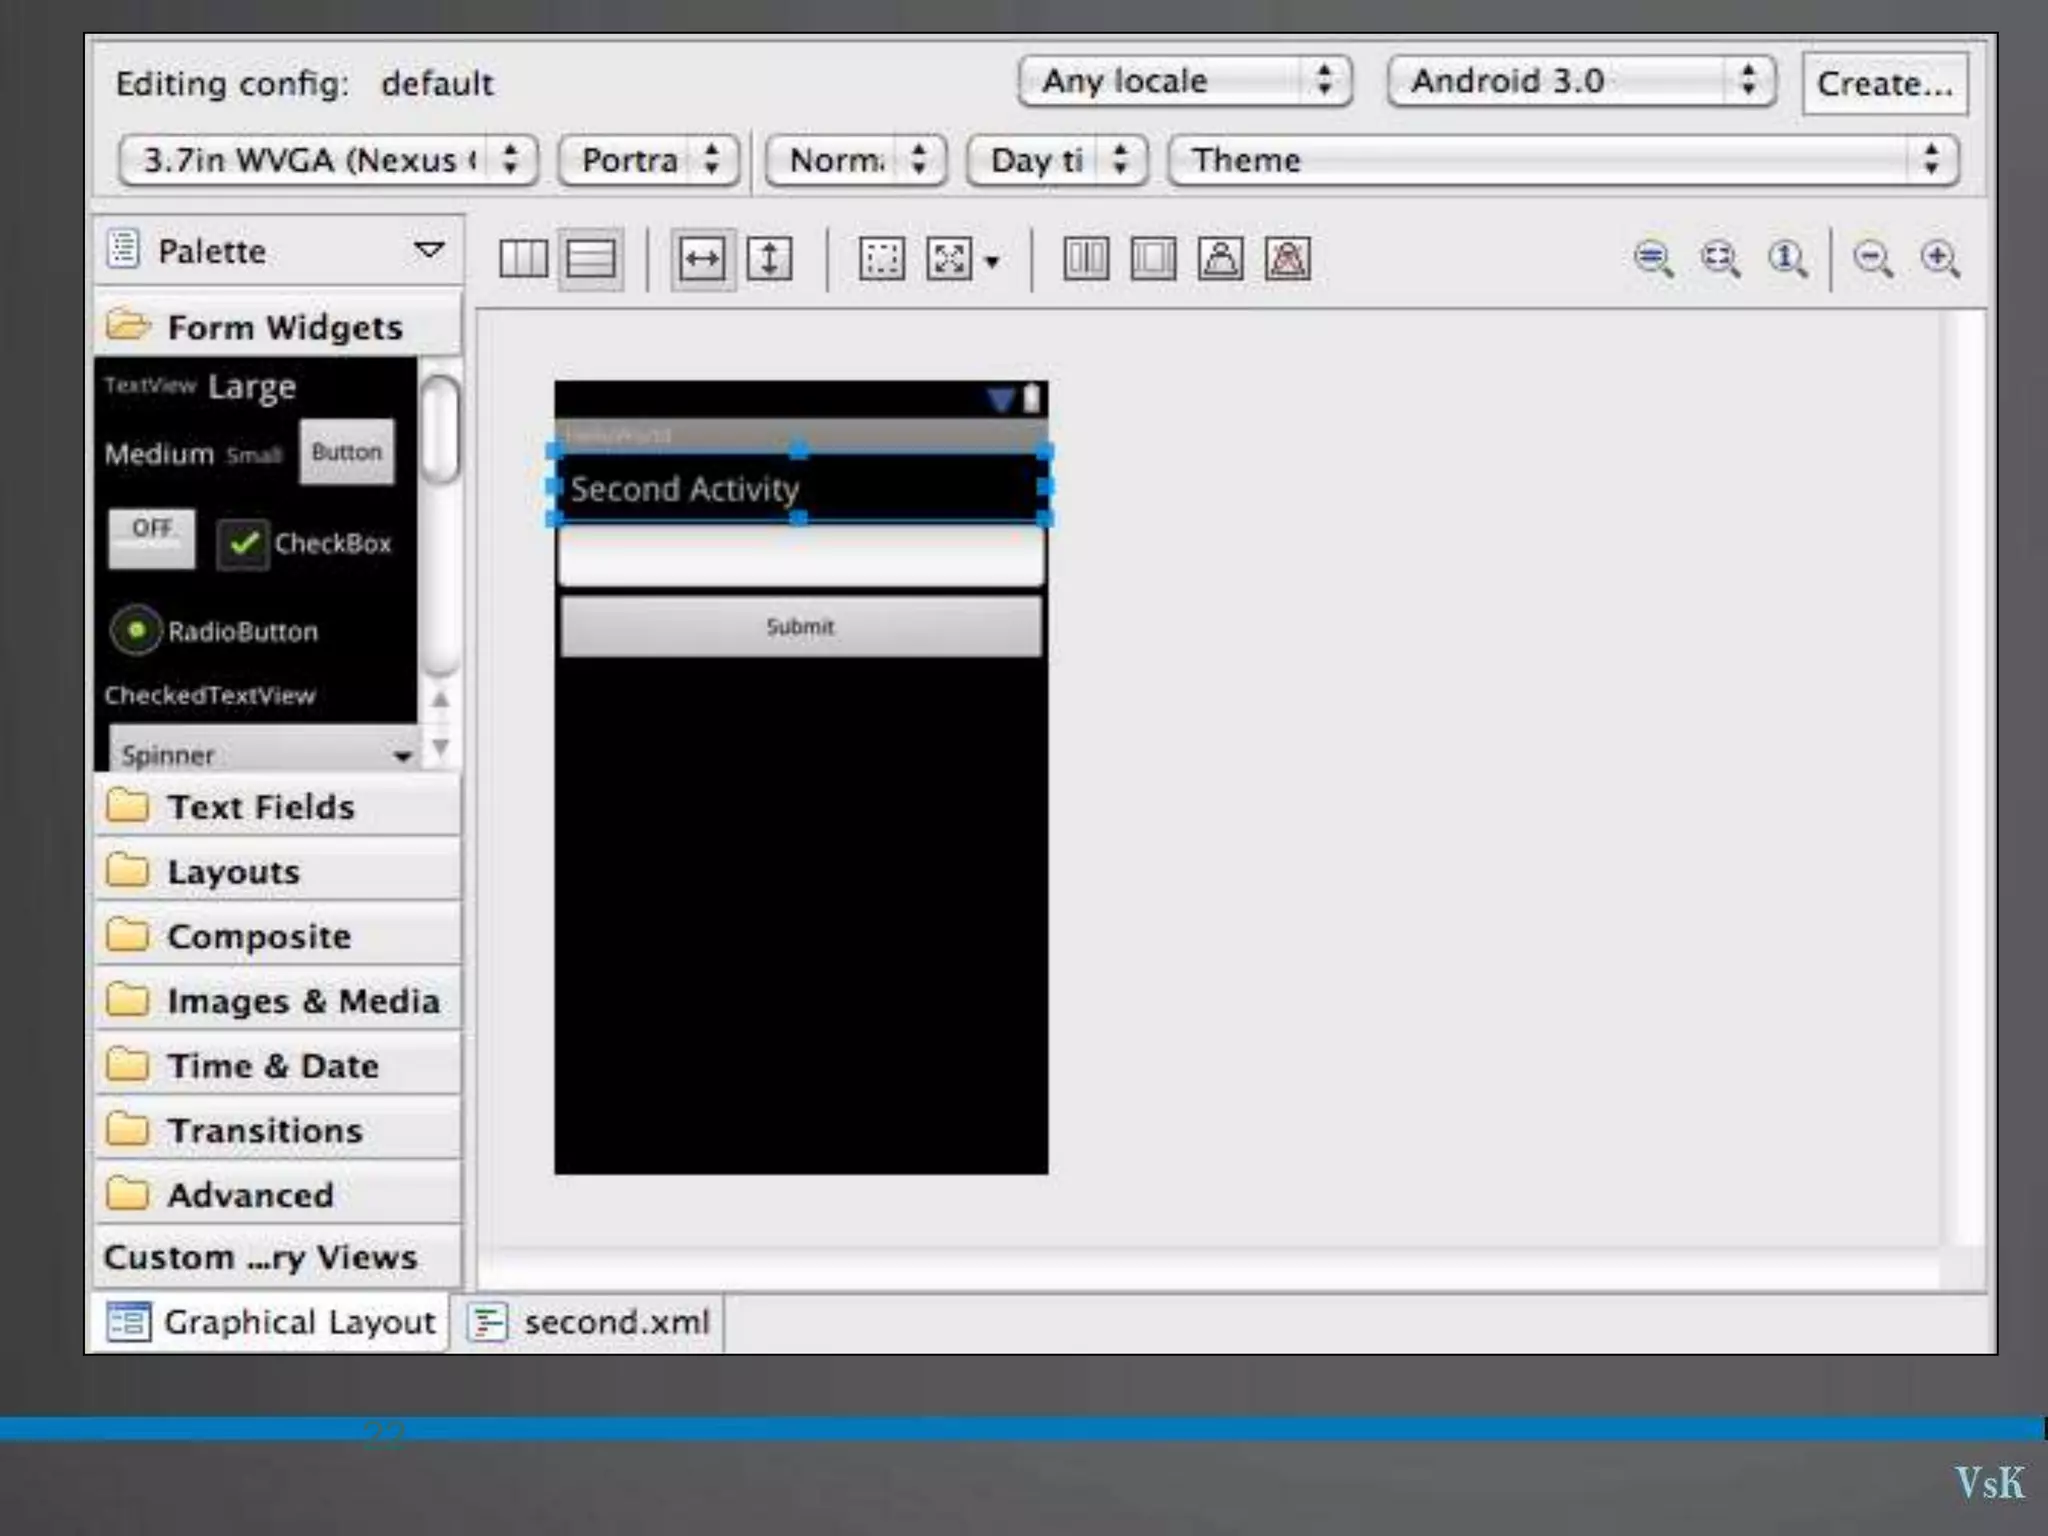The height and width of the screenshot is (1536, 2048).
Task: Click the Submit button in preview
Action: [x=801, y=627]
